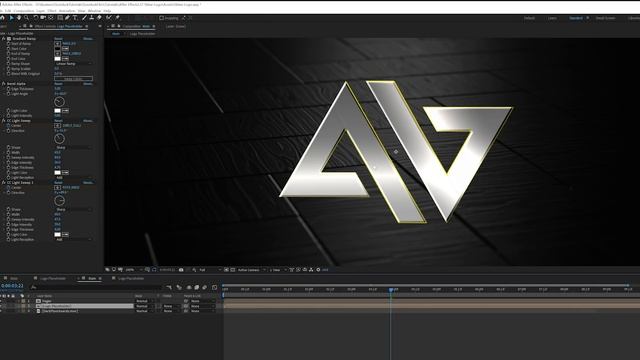Screen dimensions: 640x360
Task: Select the DarkFloorboards.mov layer row
Action: [60, 311]
